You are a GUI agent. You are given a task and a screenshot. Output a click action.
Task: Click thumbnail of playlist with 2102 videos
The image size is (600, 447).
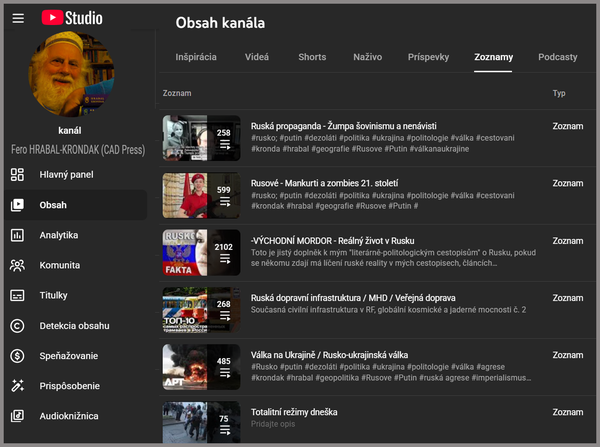[201, 255]
